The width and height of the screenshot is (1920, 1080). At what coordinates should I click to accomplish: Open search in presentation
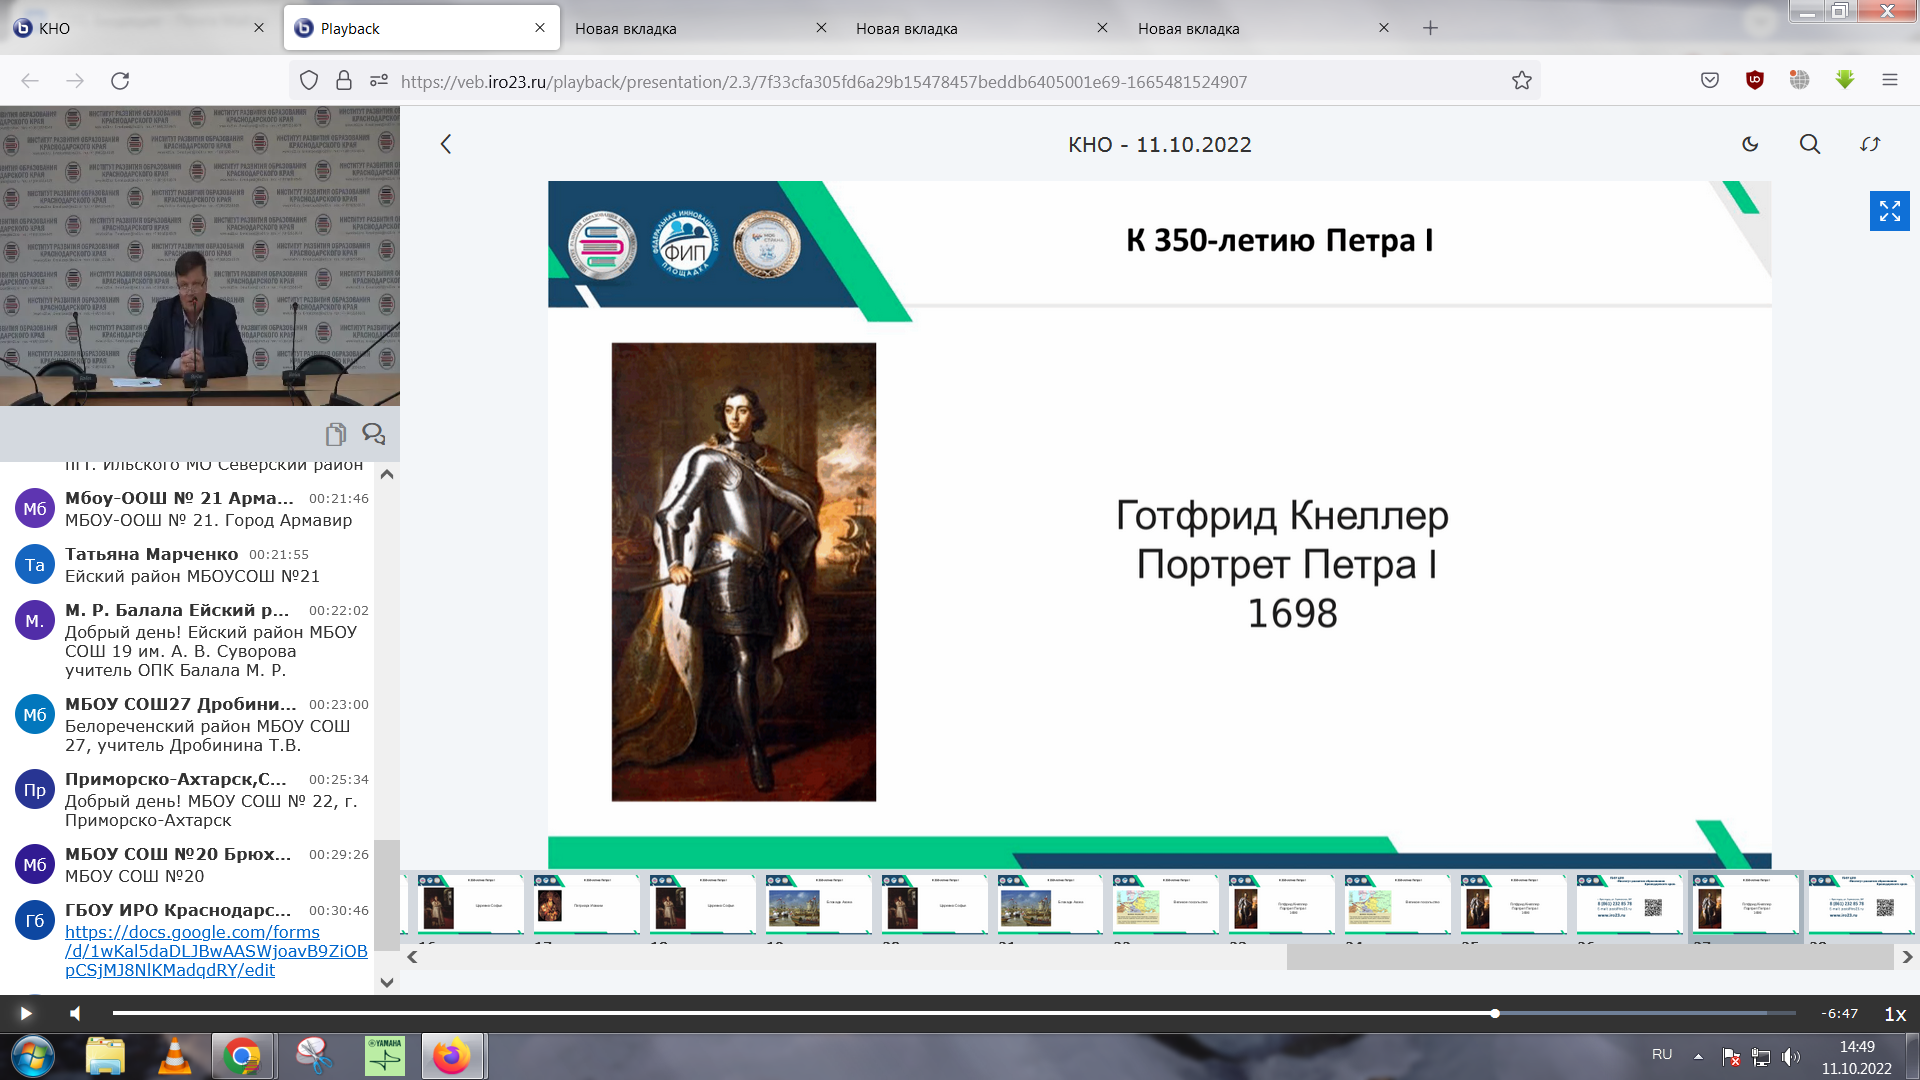coord(1810,144)
